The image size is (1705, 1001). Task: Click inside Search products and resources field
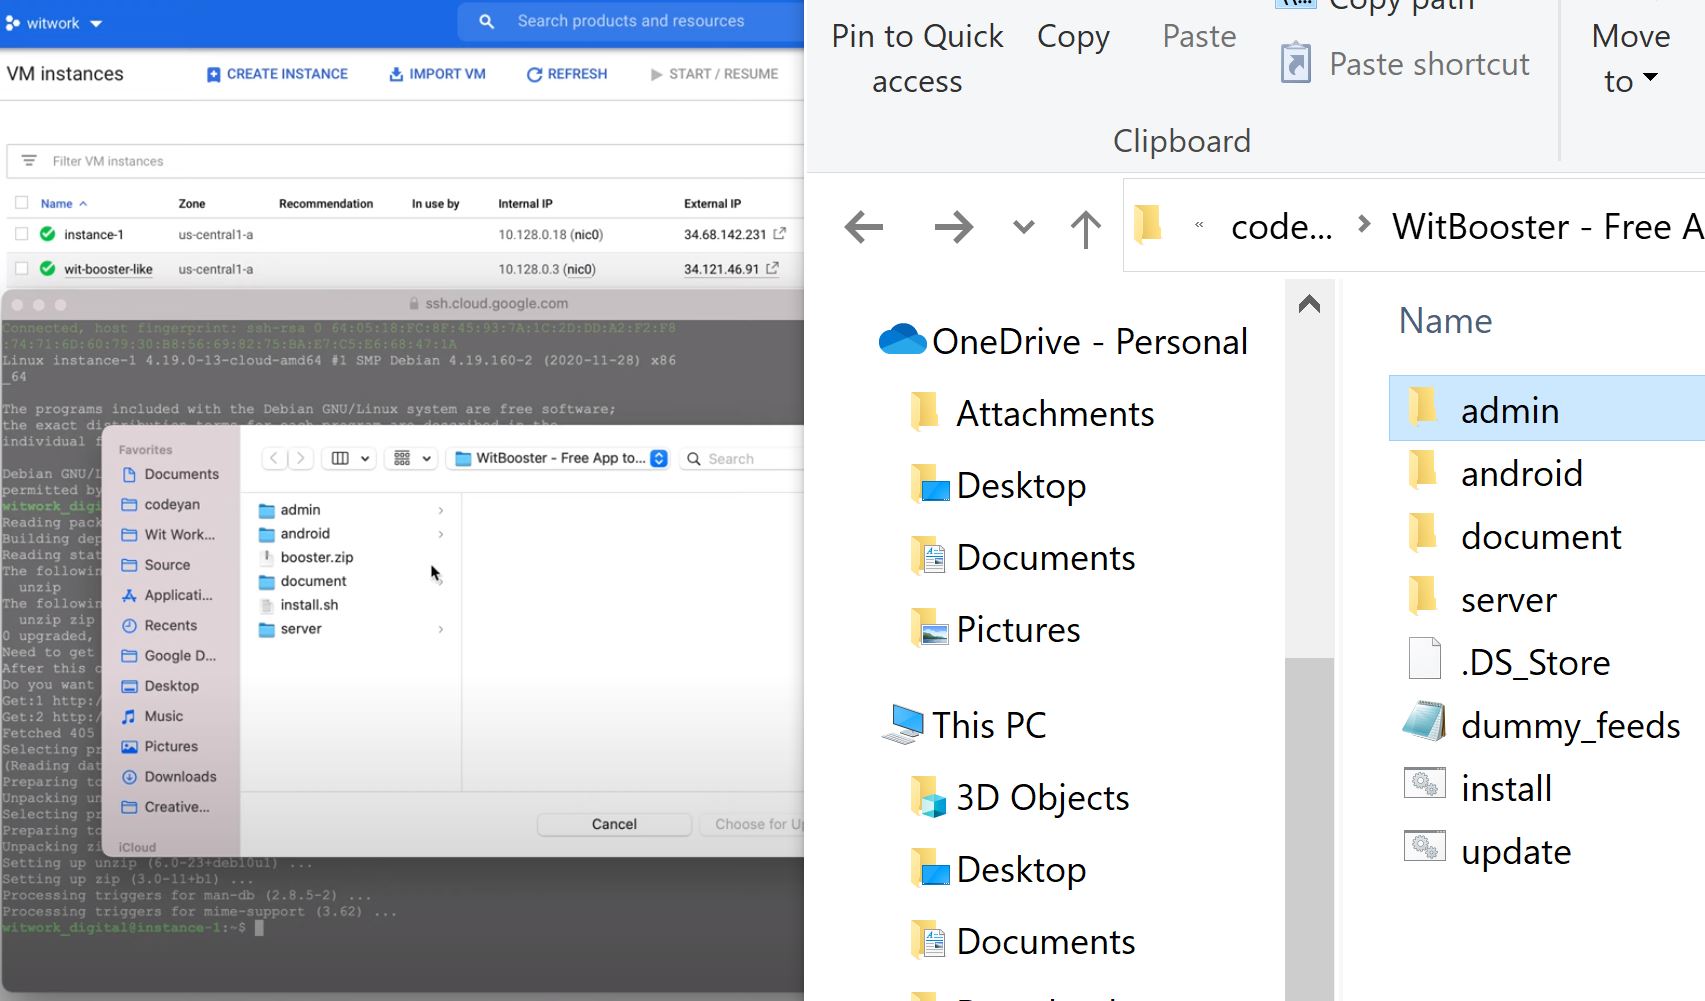coord(630,21)
